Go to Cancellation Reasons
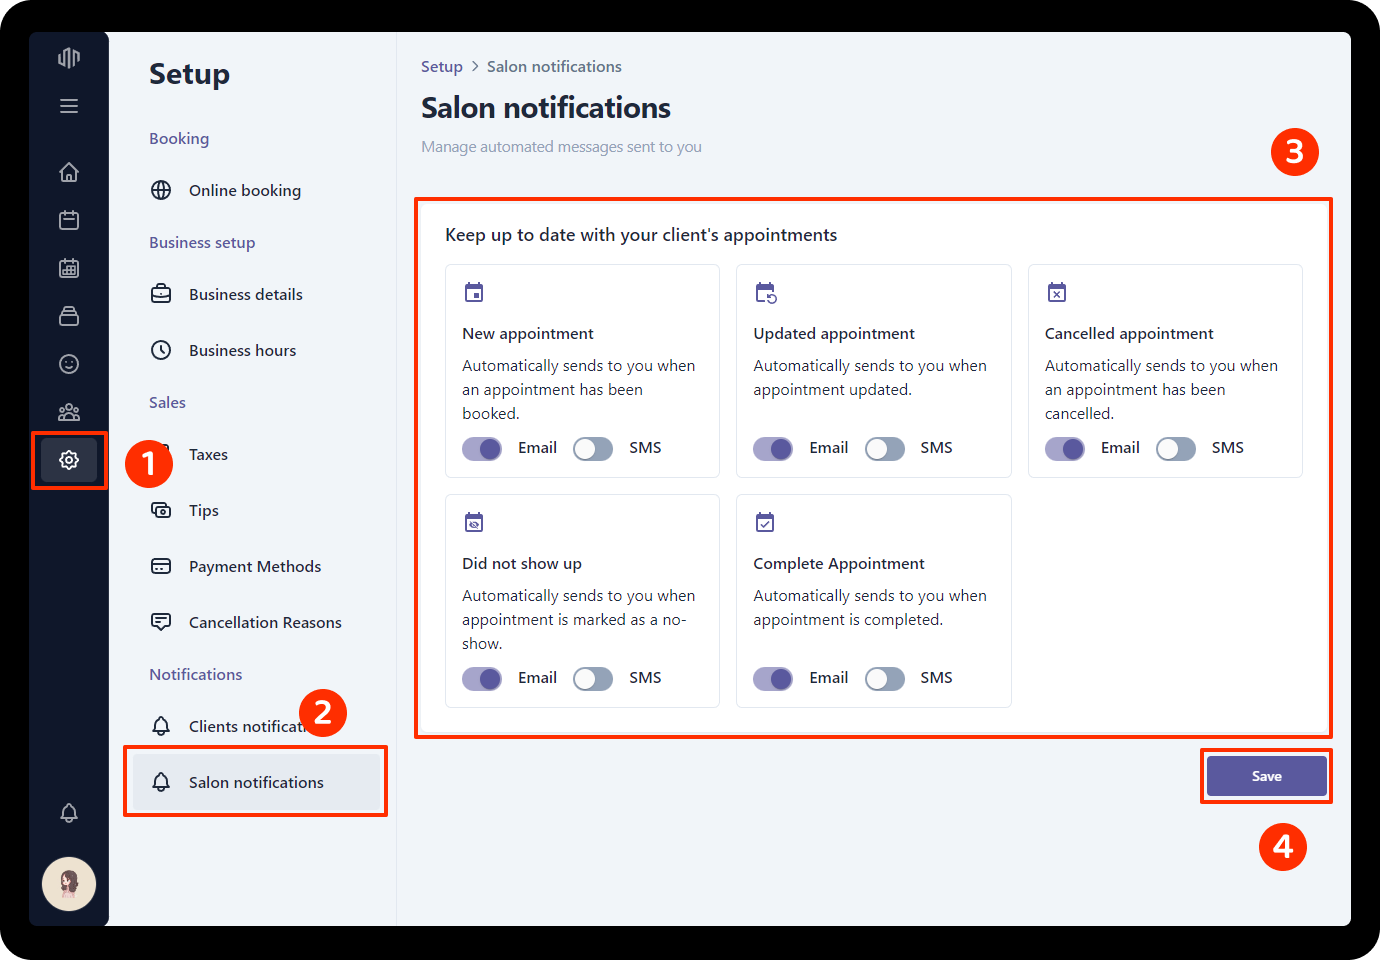Viewport: 1380px width, 960px height. [x=264, y=622]
